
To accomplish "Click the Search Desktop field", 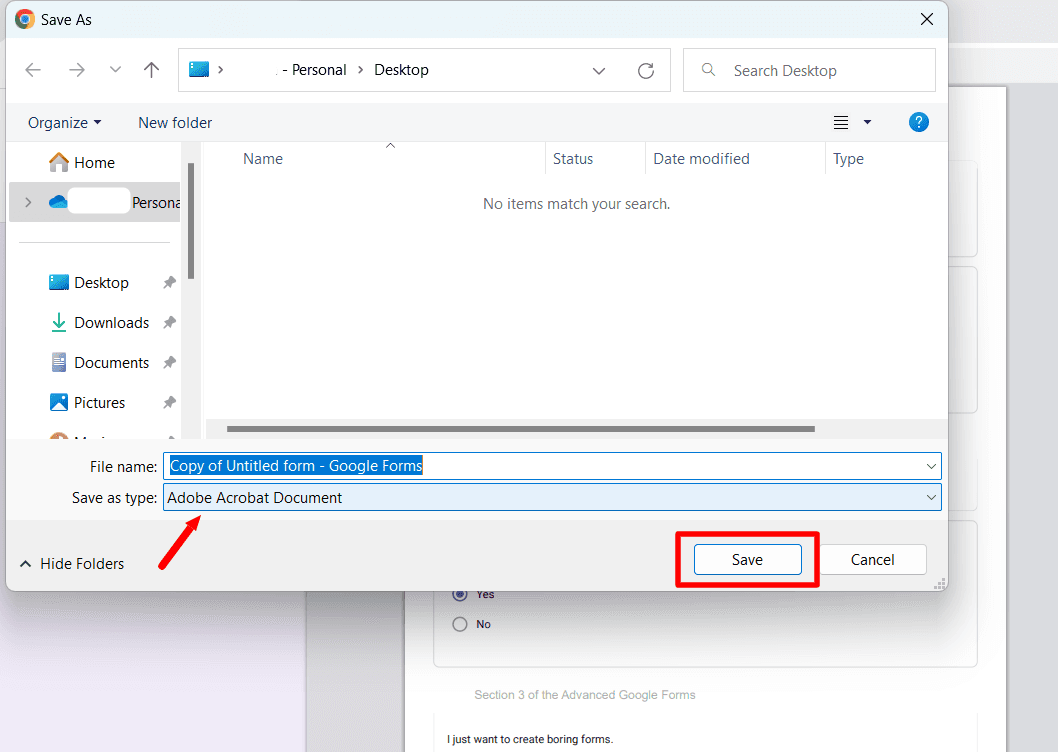I will click(x=809, y=70).
